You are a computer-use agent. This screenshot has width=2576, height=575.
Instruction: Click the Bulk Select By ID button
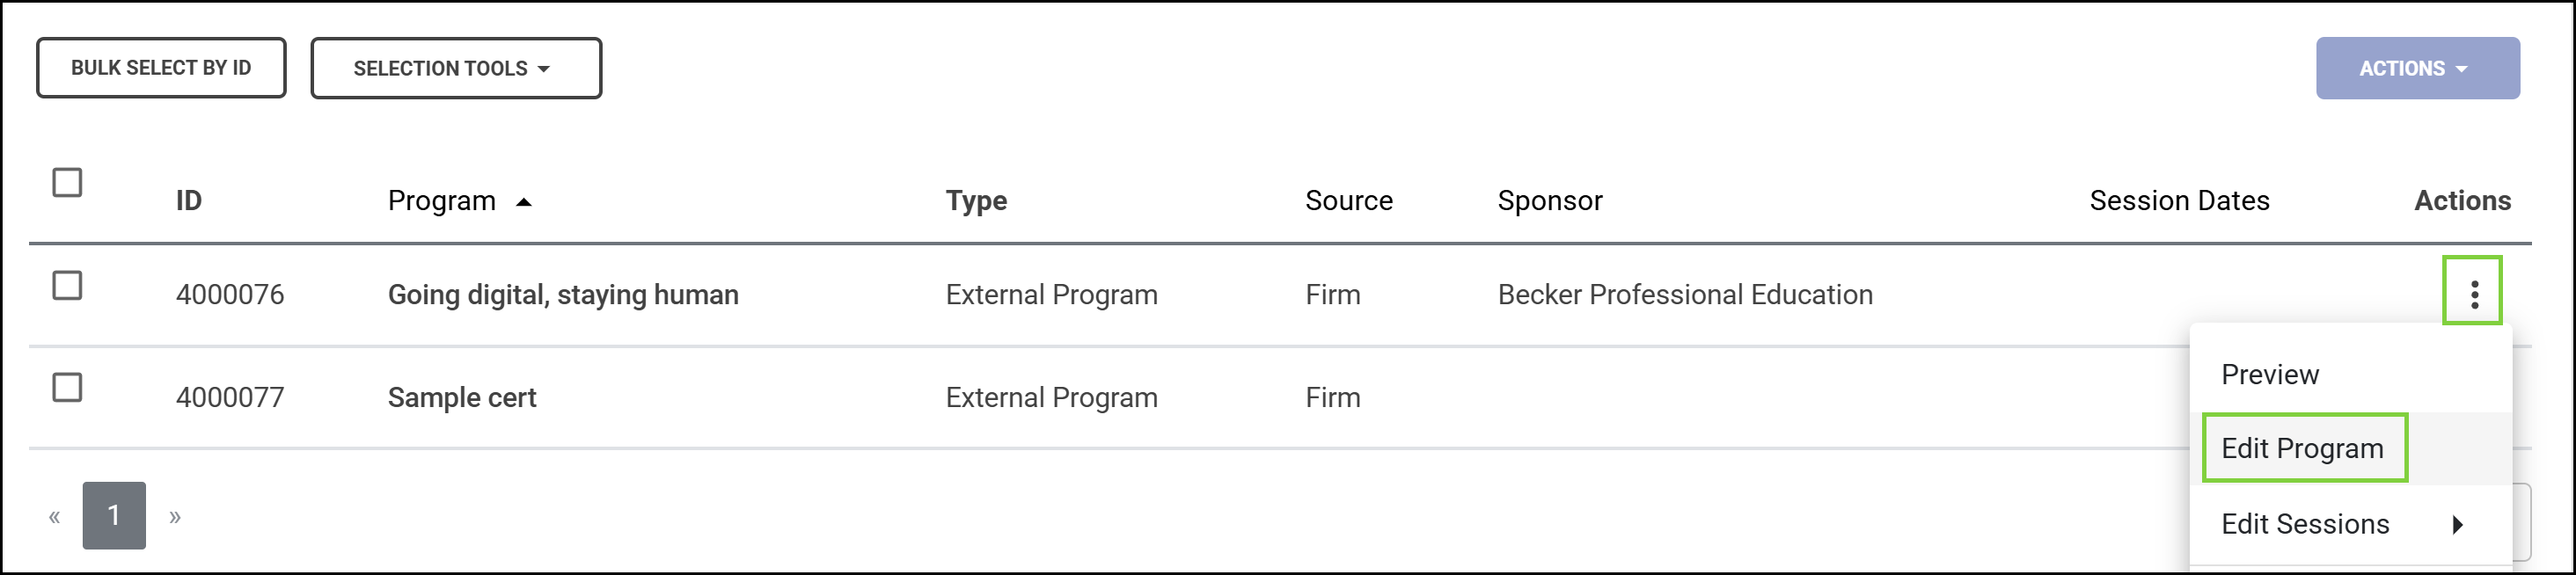point(161,68)
